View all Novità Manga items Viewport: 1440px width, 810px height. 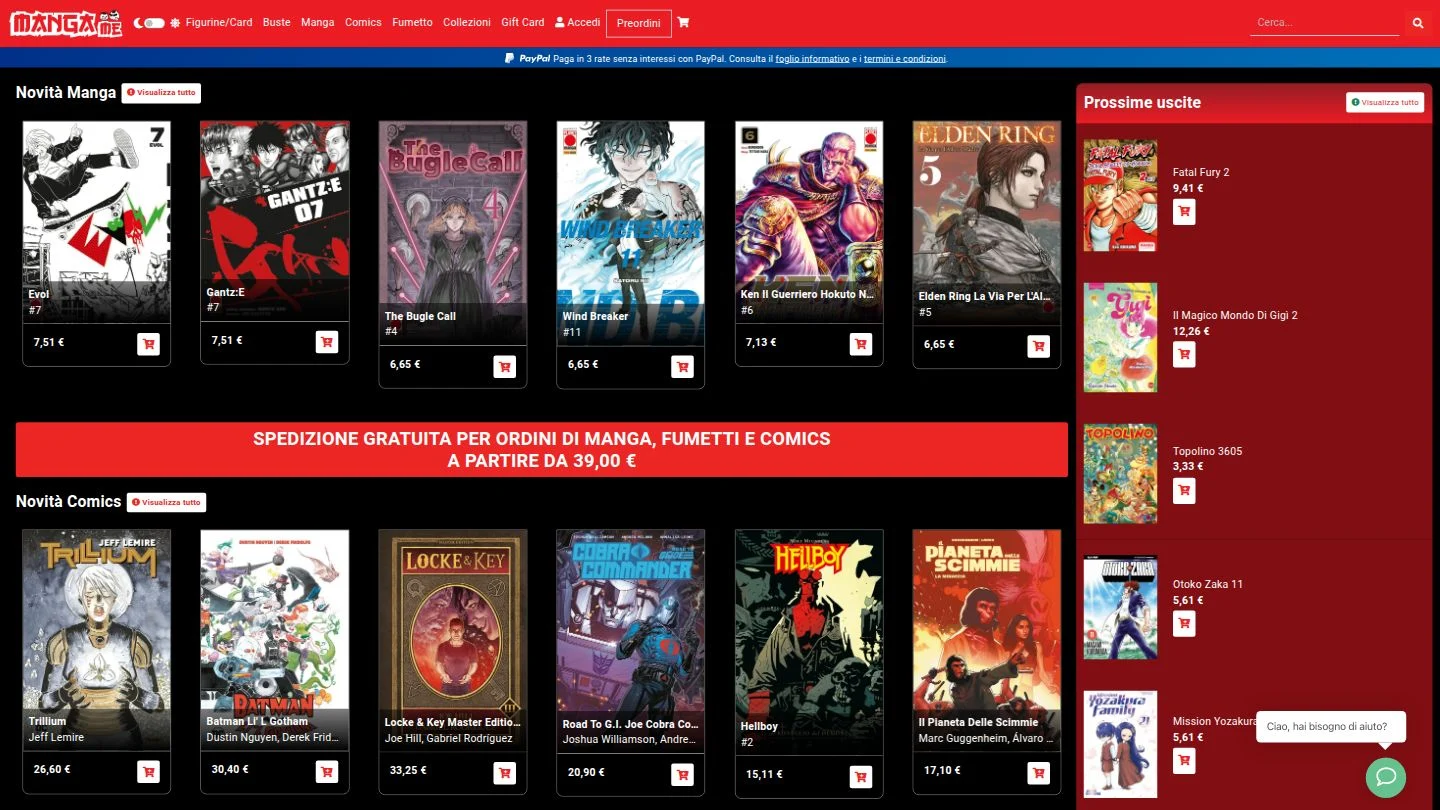pos(161,93)
